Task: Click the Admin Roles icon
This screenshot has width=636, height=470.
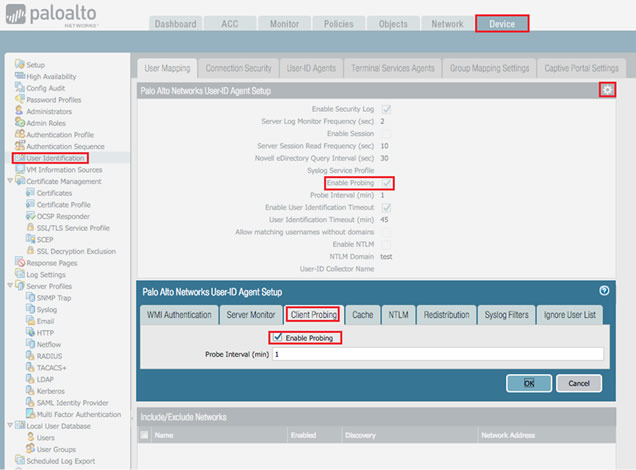Action: [x=19, y=122]
